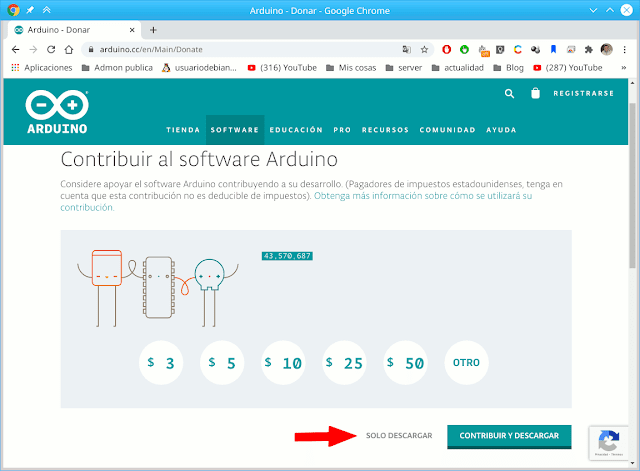This screenshot has width=640, height=471.
Task: Click the REGISTRARSE link
Action: click(583, 93)
